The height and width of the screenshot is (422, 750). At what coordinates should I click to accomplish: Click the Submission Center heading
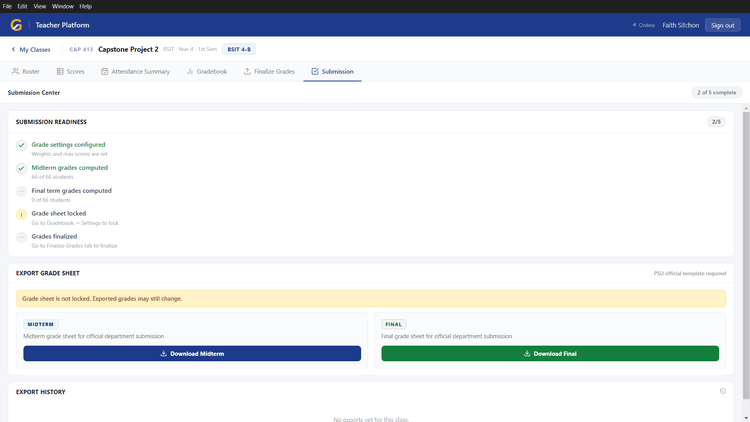(x=34, y=93)
